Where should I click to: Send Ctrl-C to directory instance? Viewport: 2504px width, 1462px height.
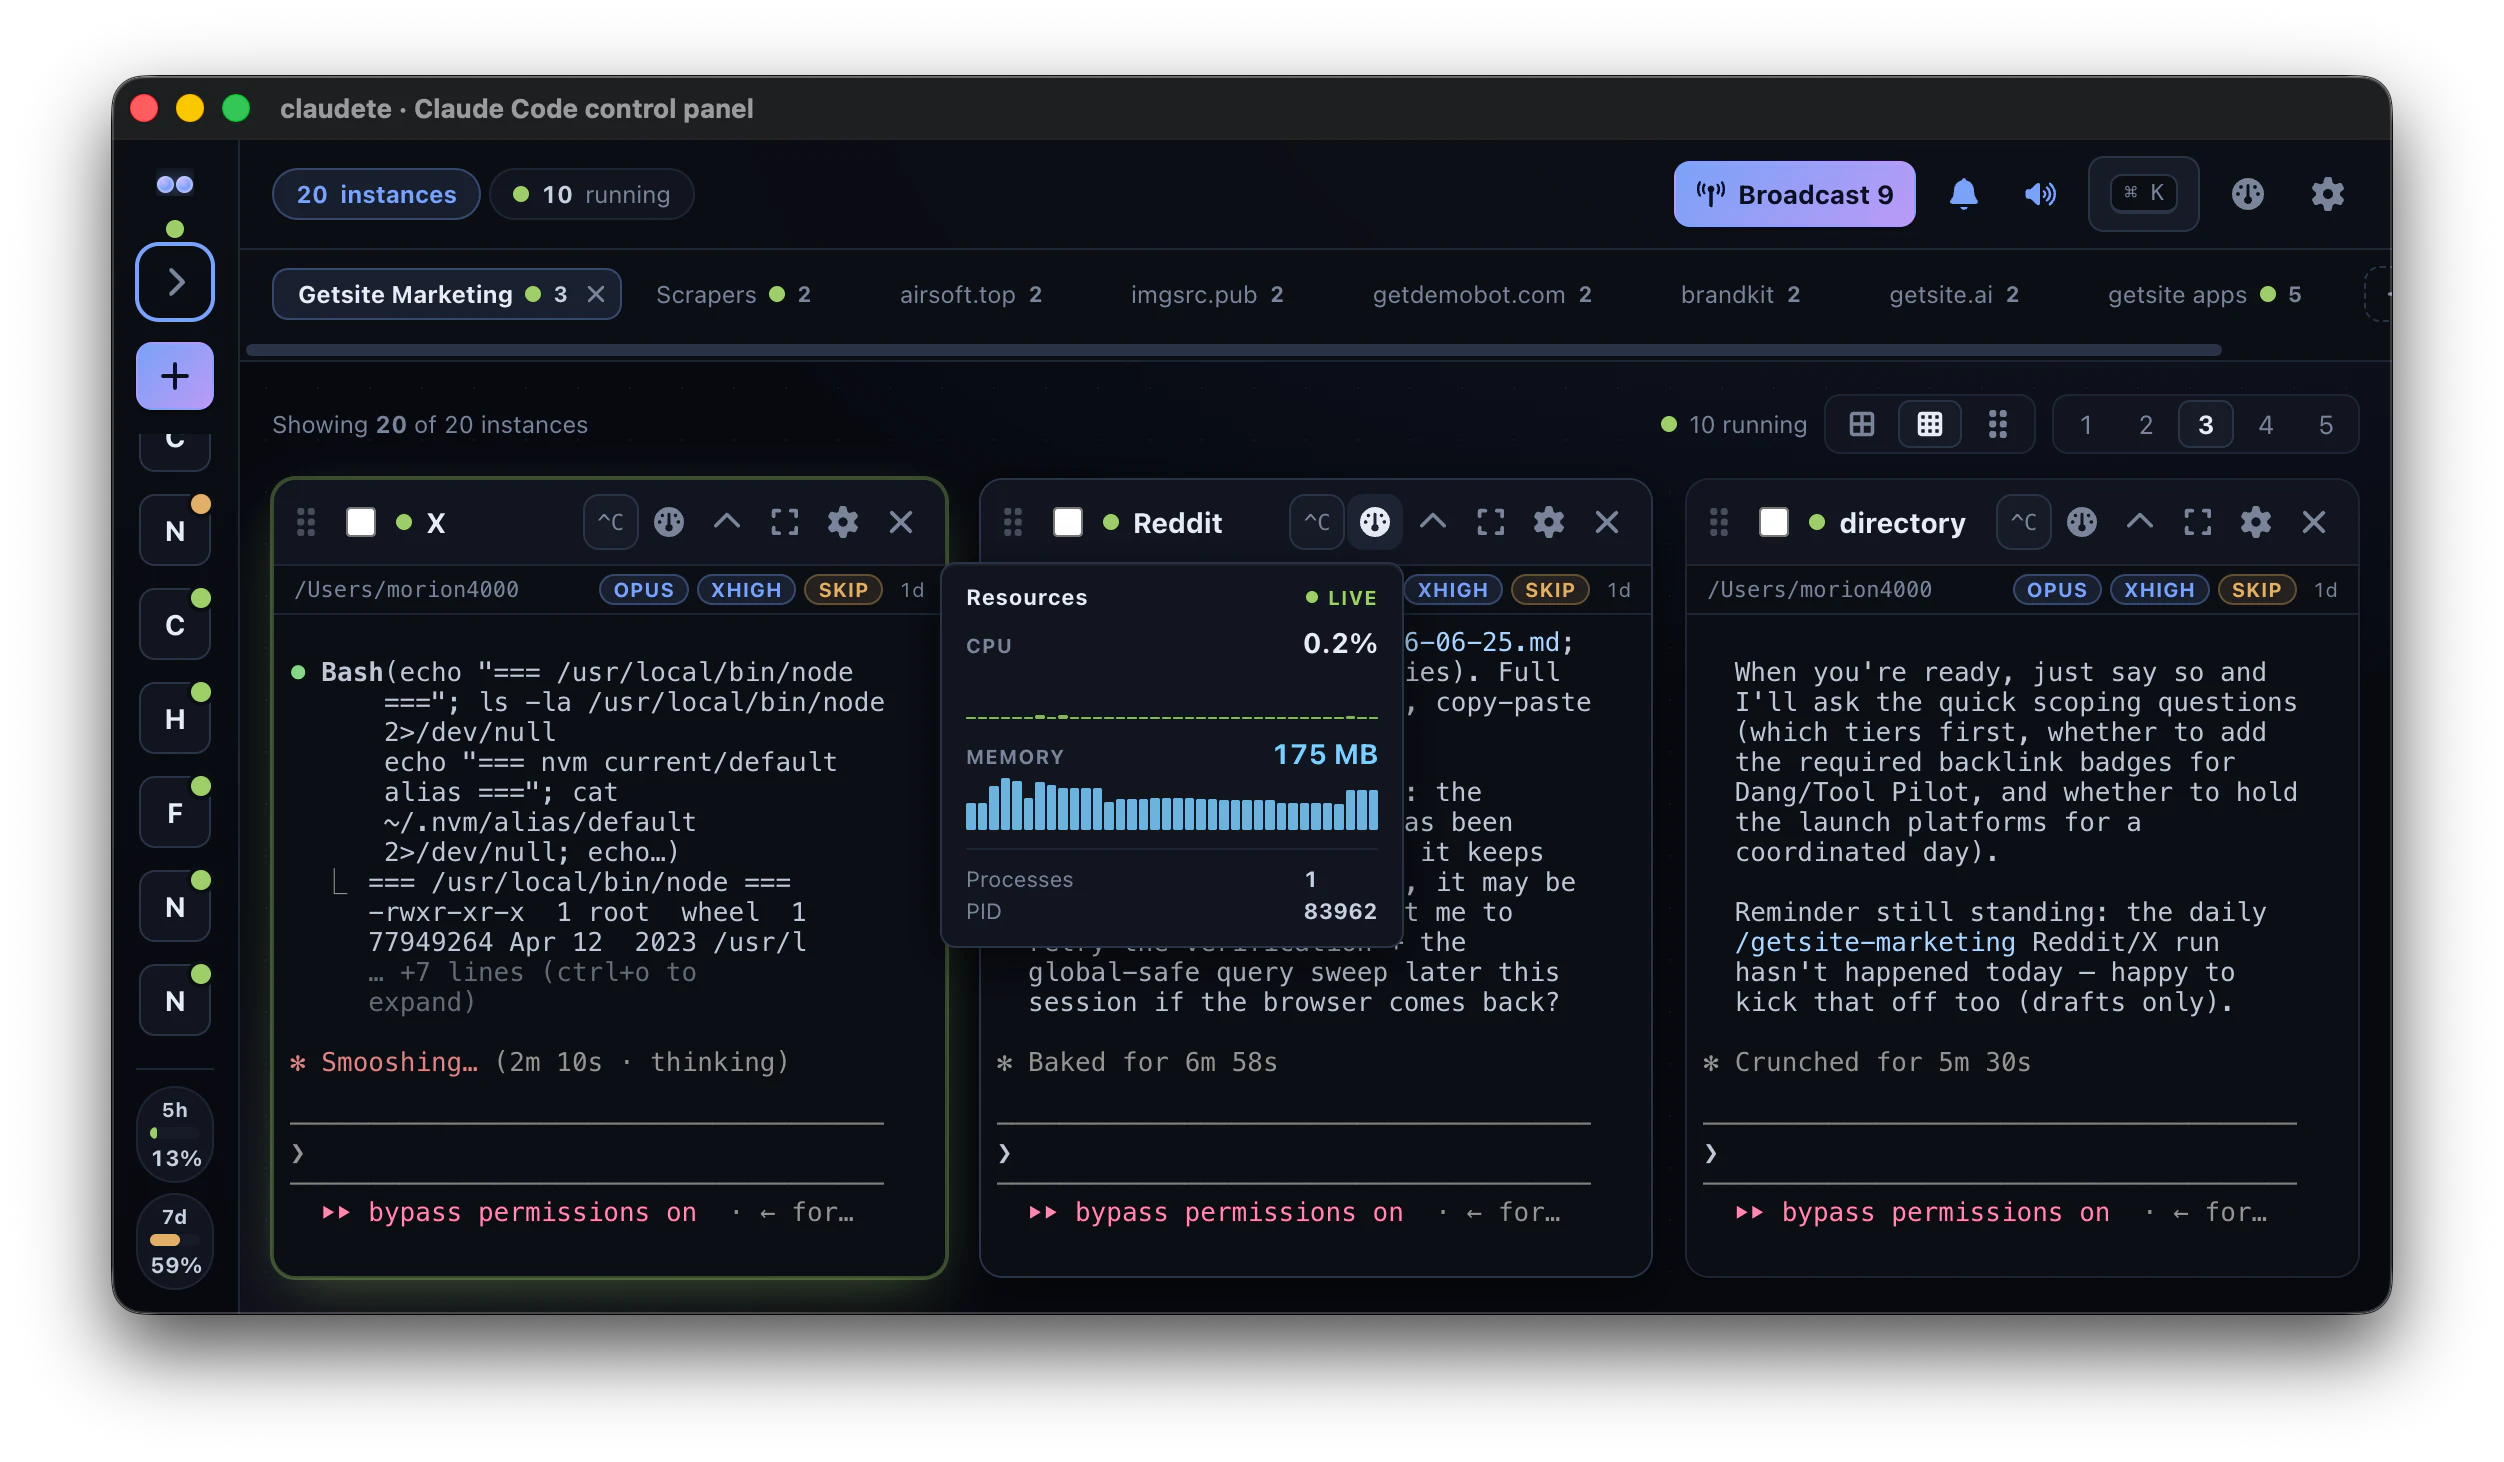2023,522
